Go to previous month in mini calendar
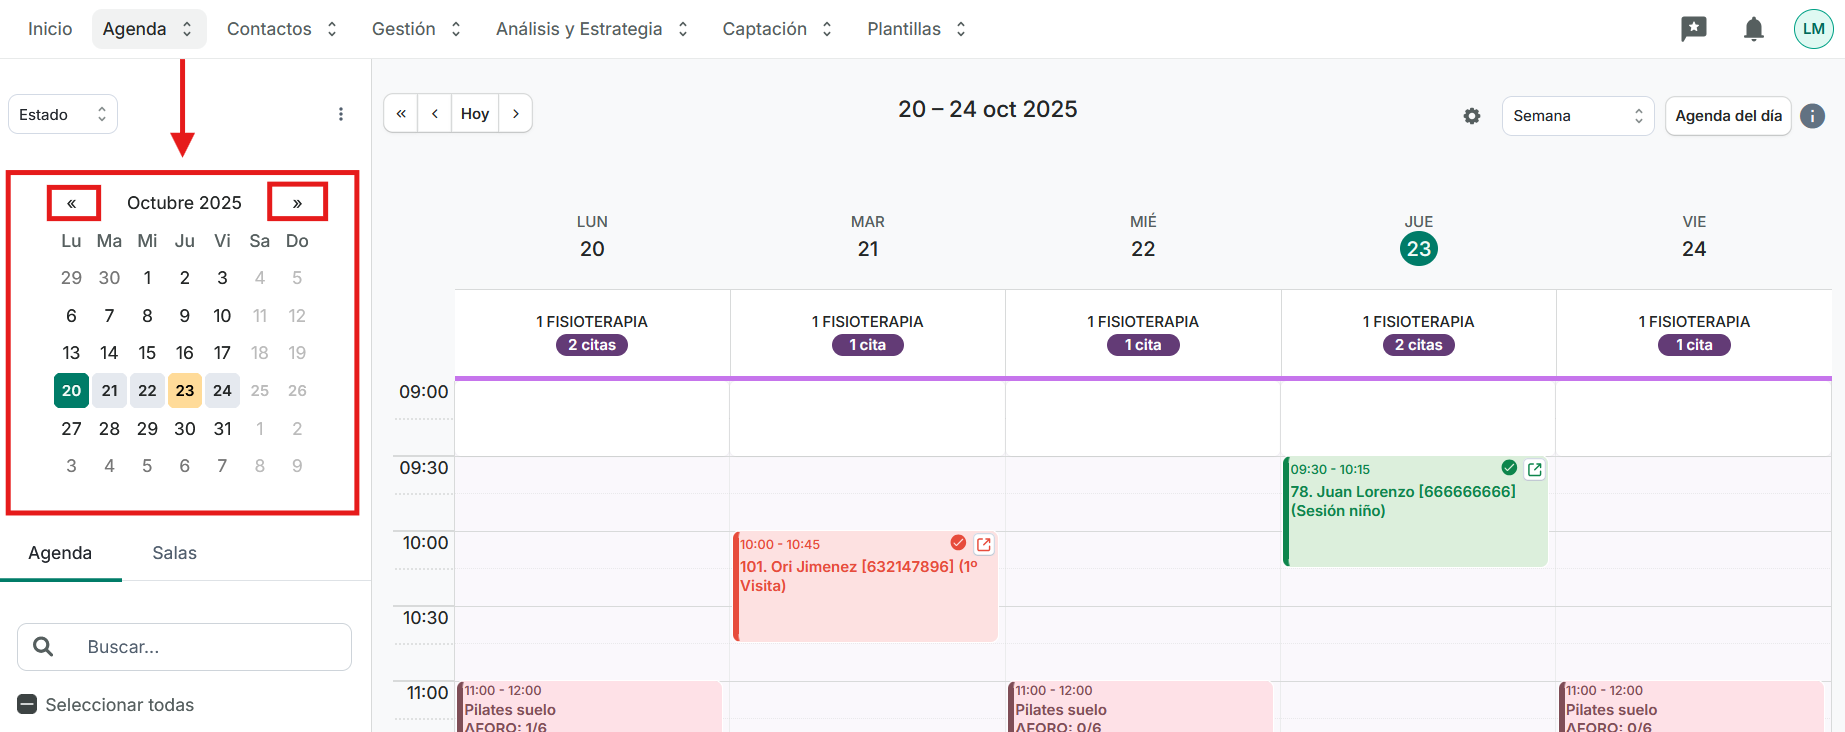 [72, 203]
